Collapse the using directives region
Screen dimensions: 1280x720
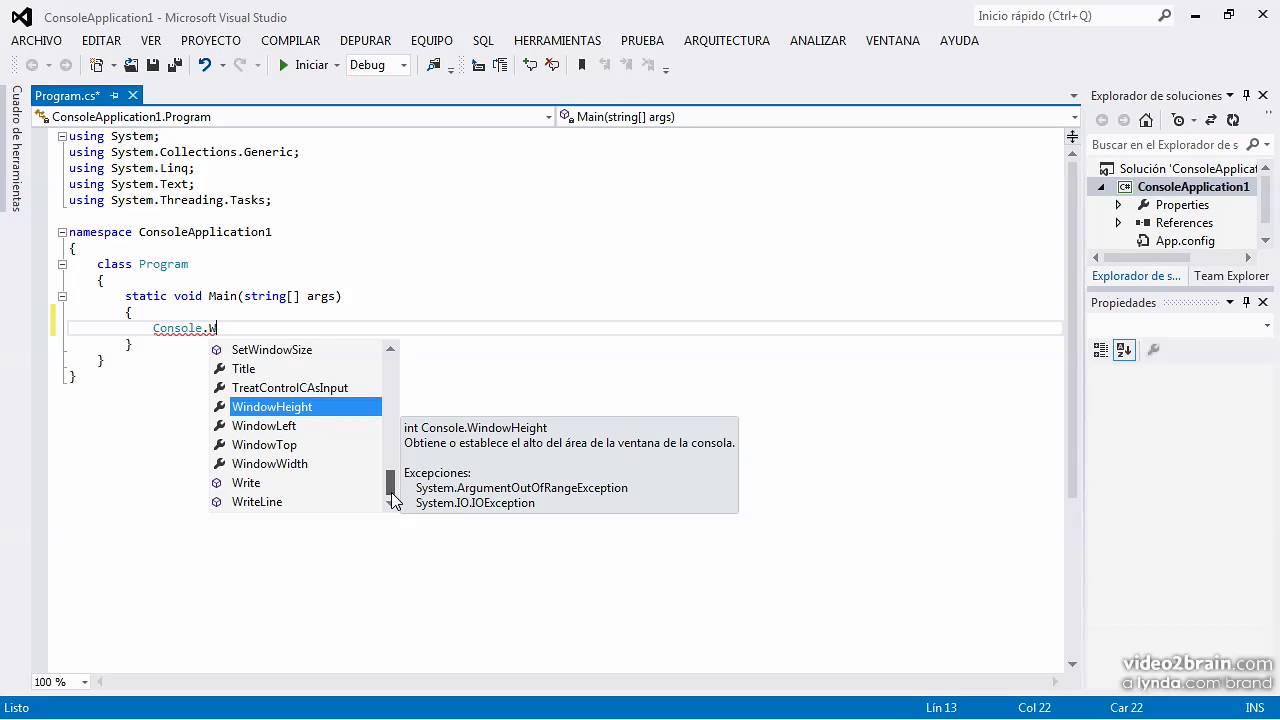(62, 136)
